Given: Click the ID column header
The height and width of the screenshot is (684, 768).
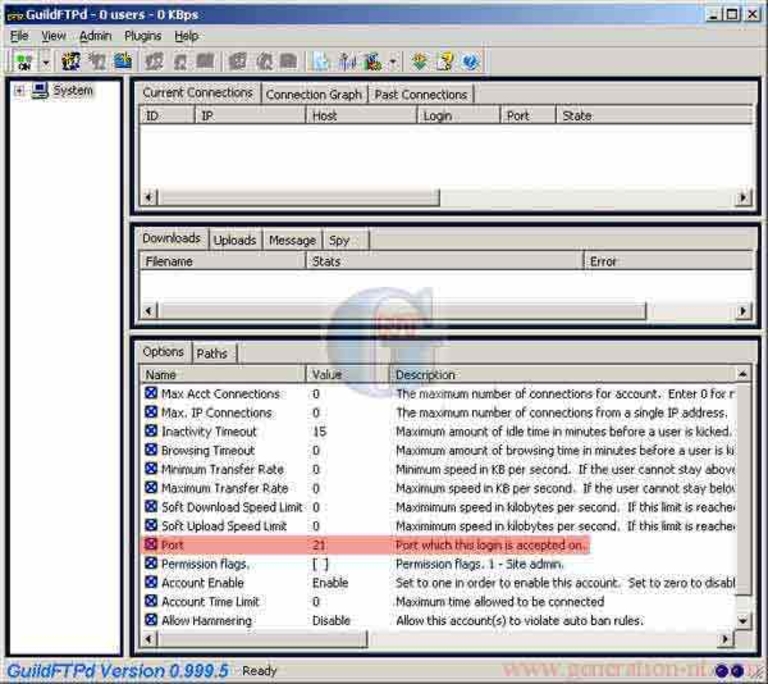Looking at the screenshot, I should [x=167, y=116].
